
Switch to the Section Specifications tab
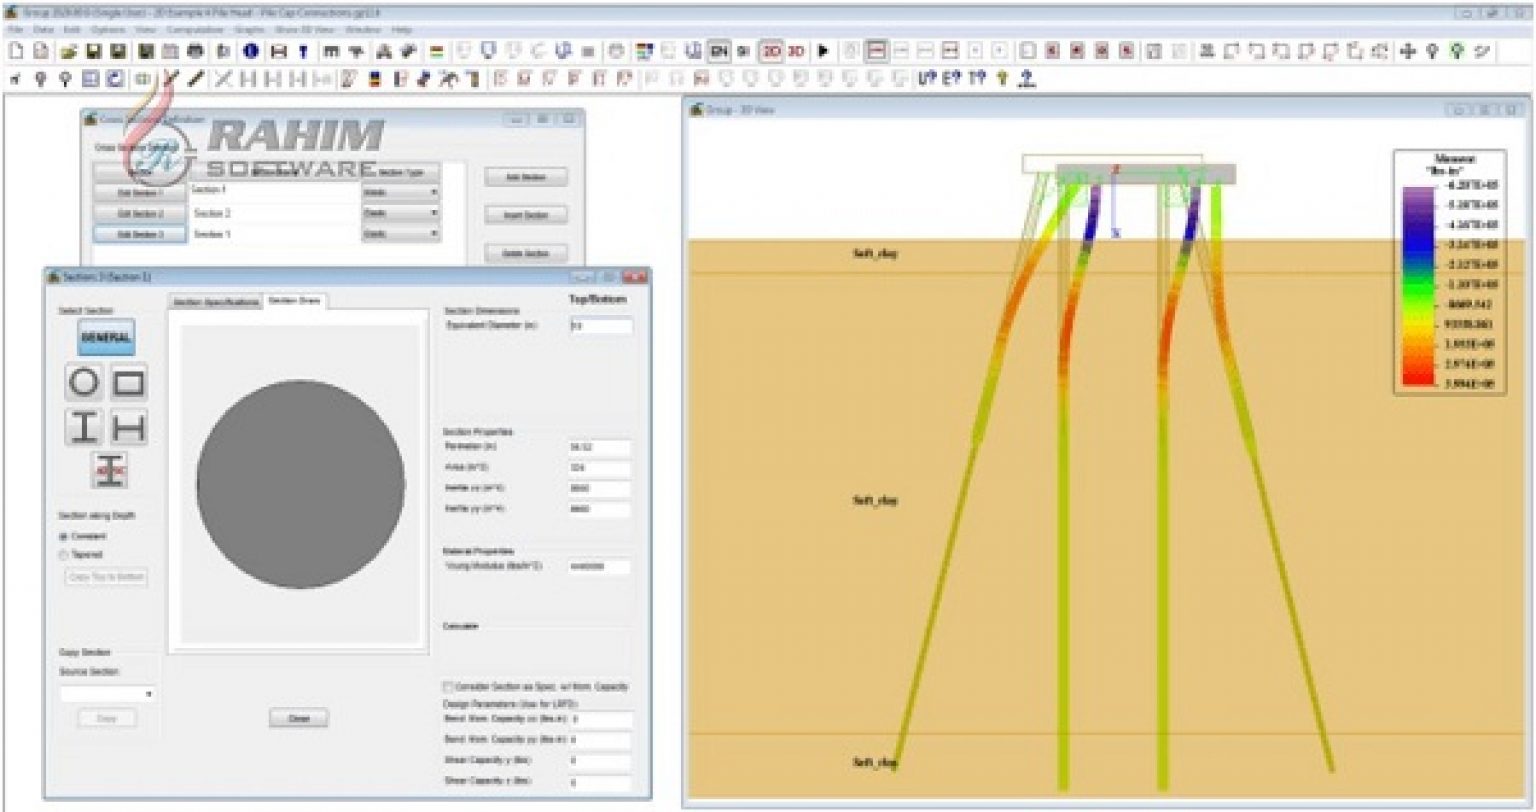[x=216, y=302]
